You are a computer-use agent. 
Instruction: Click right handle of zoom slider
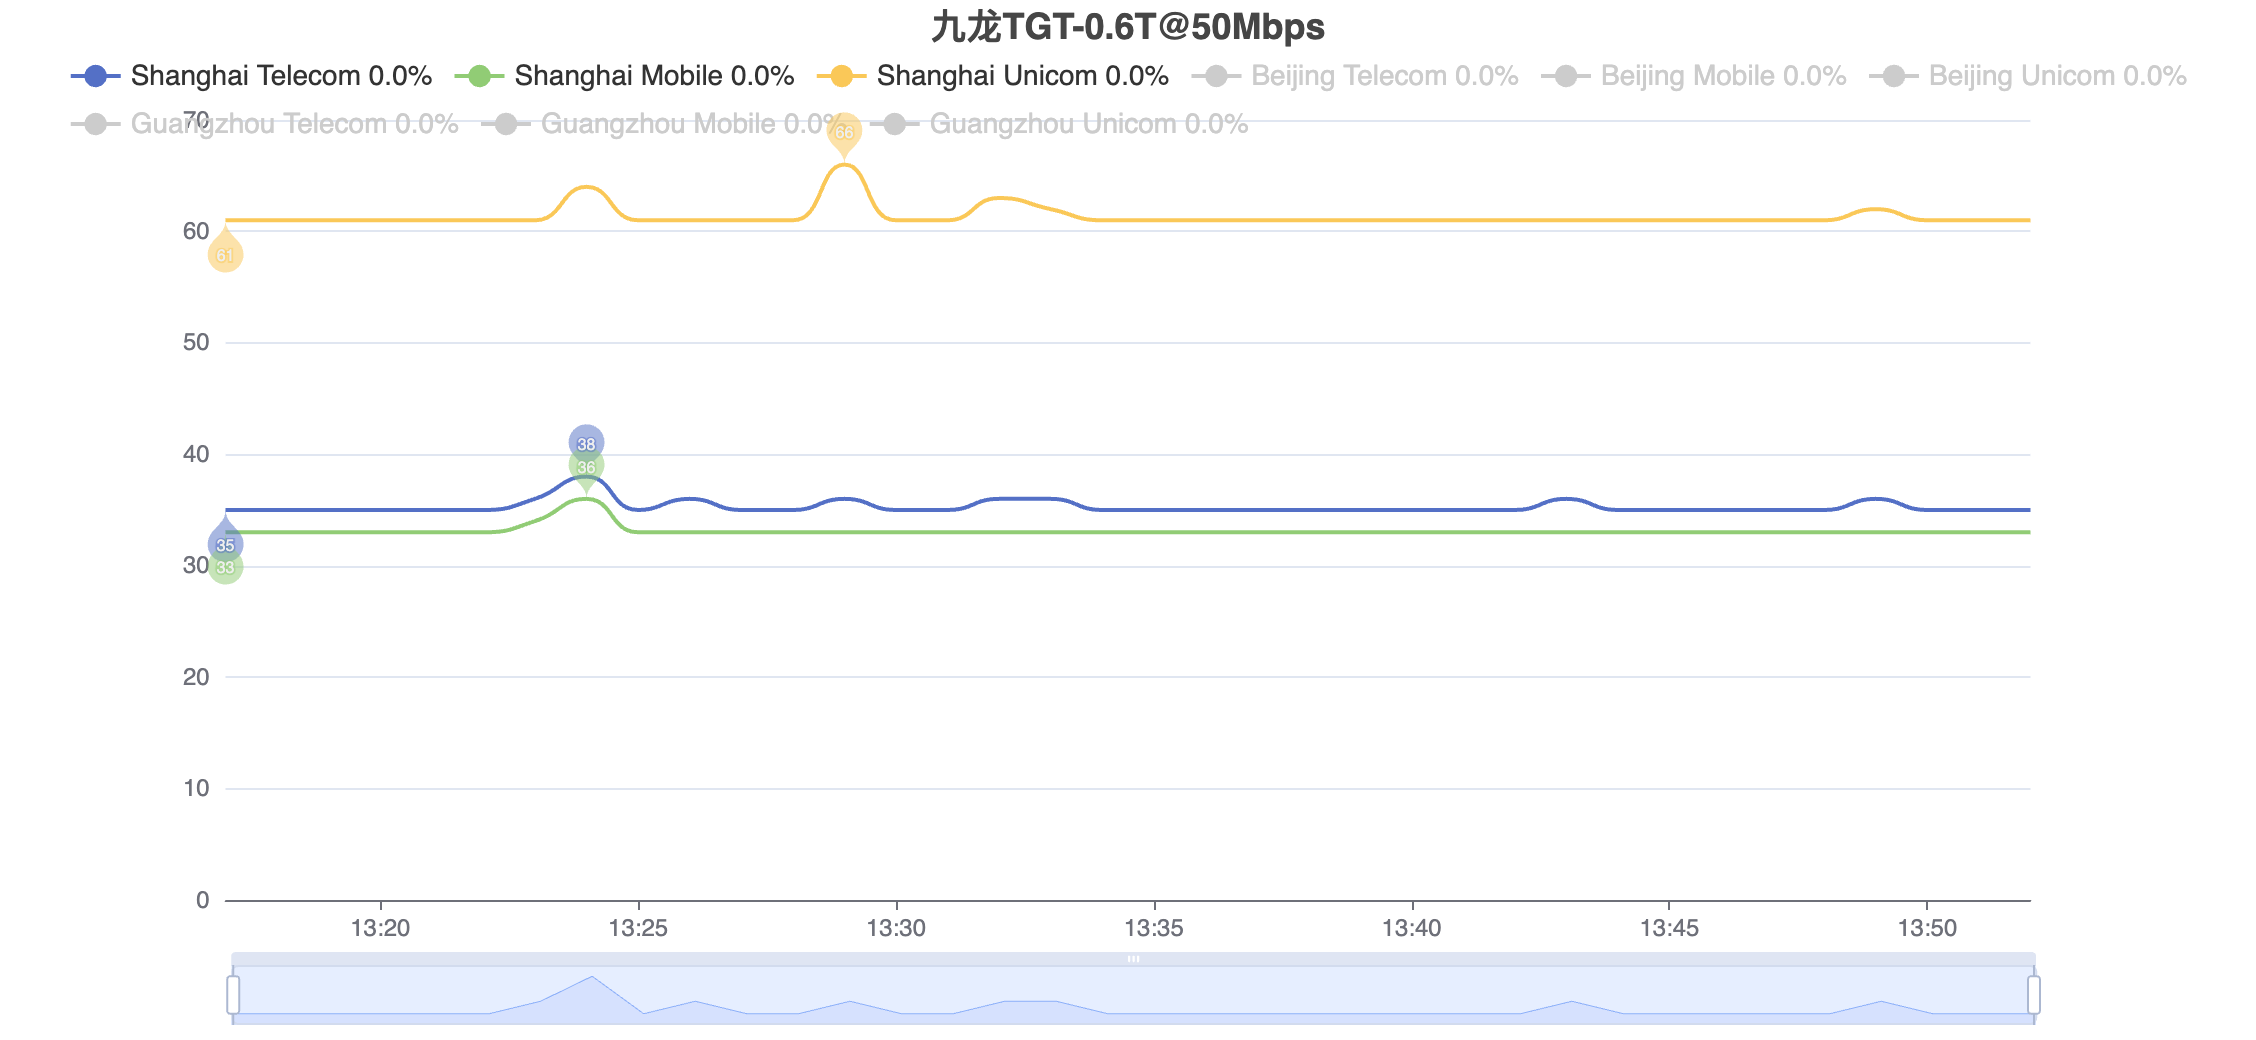(2034, 995)
